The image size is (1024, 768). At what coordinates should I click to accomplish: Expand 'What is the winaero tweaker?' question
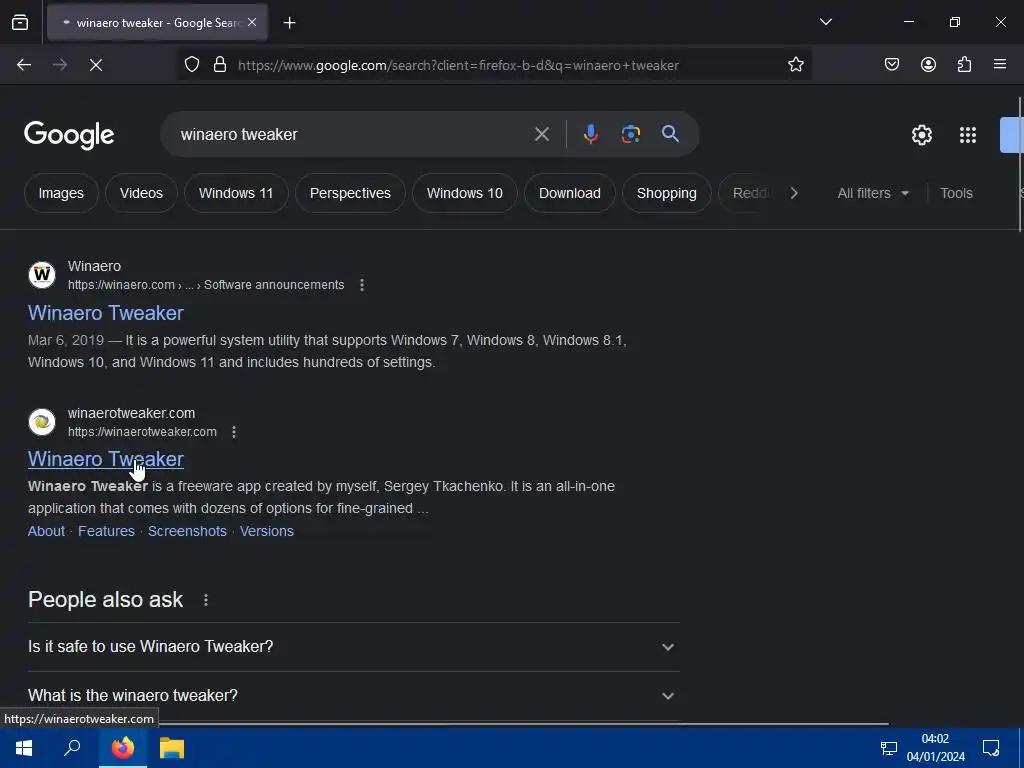point(353,696)
